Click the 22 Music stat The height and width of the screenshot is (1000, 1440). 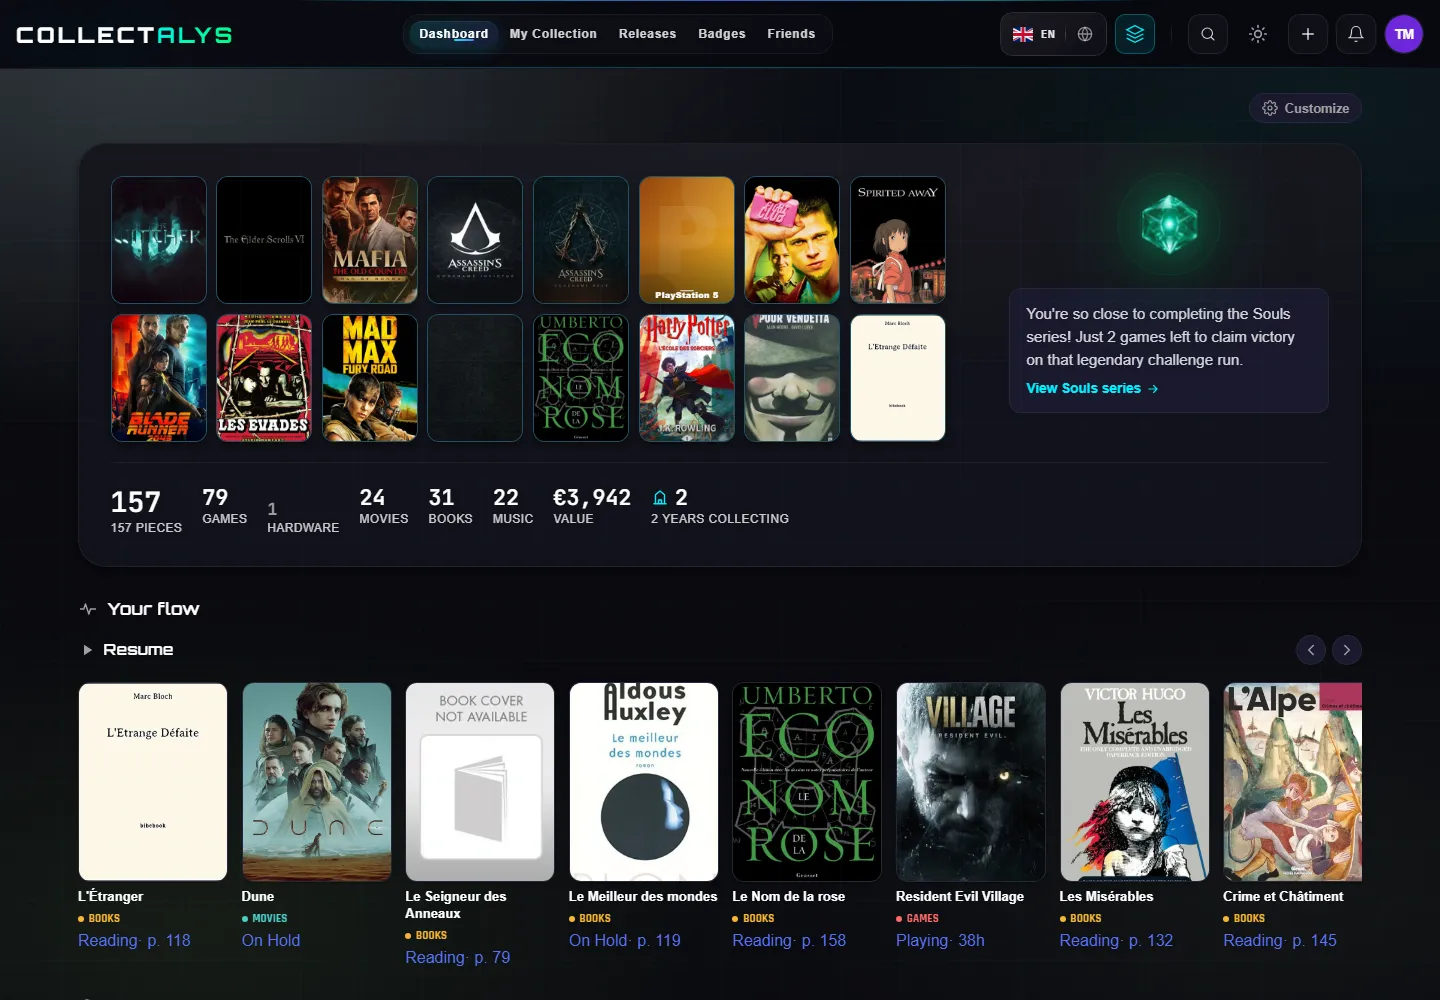pyautogui.click(x=513, y=506)
